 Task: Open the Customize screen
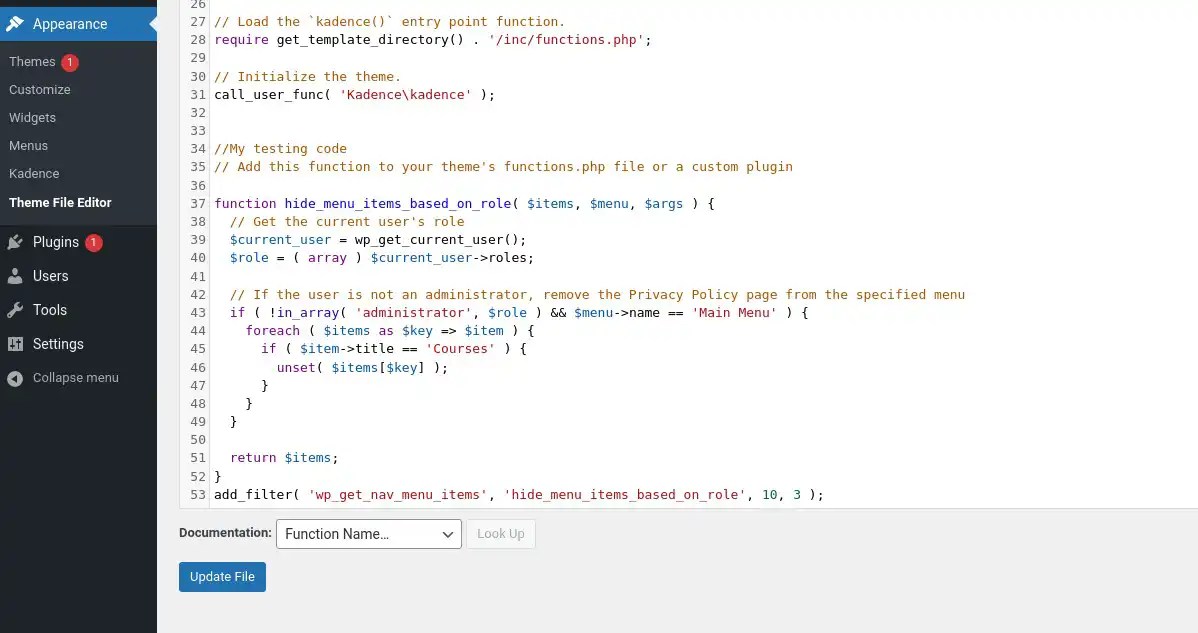[x=39, y=89]
